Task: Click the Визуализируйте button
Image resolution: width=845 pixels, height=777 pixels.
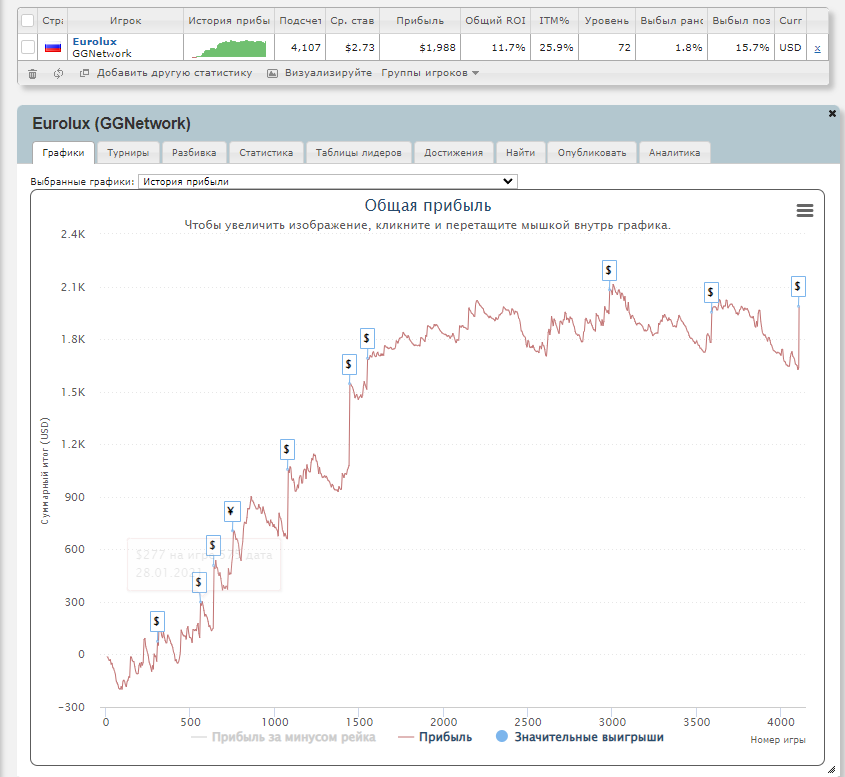Action: tap(320, 73)
